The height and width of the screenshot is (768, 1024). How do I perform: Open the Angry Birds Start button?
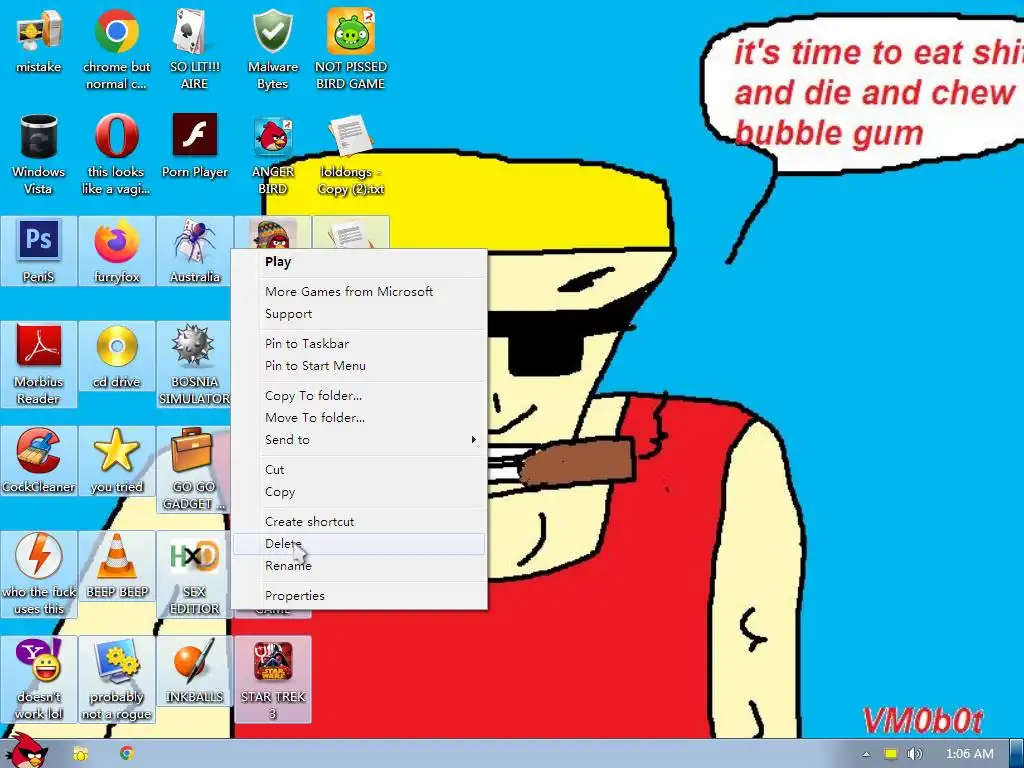(x=26, y=751)
